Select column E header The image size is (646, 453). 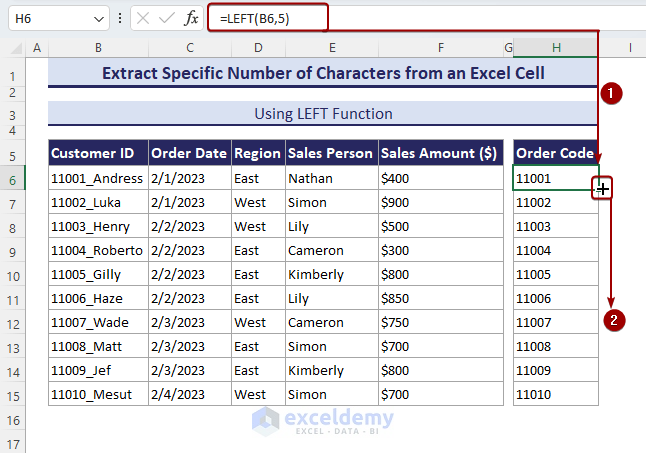click(331, 48)
